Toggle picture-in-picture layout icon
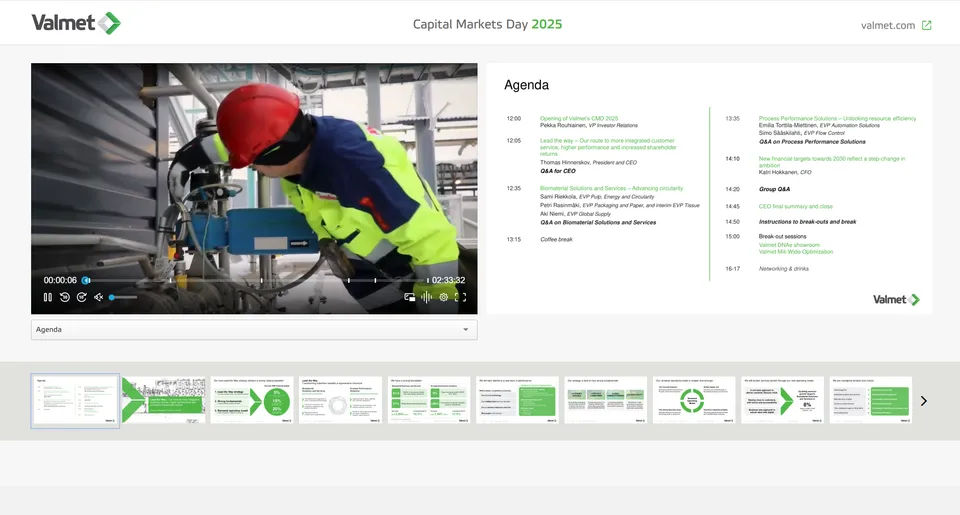The height and width of the screenshot is (515, 960). tap(410, 297)
